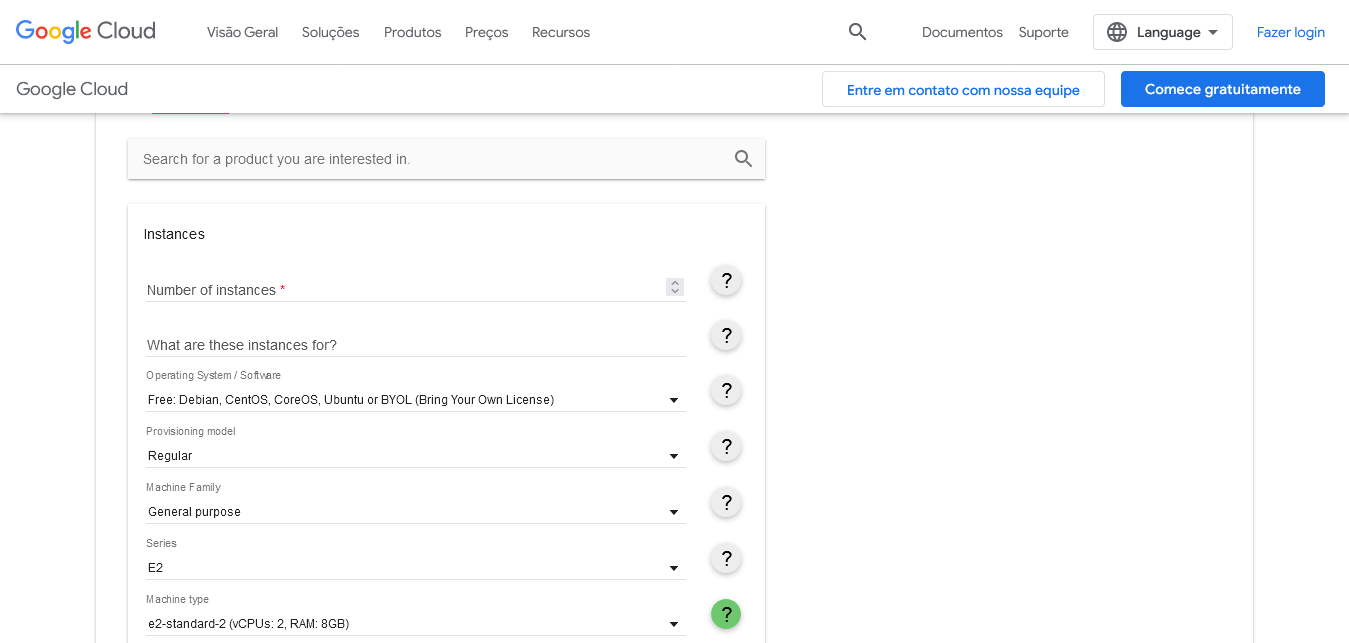Click Google Cloud text in sub-header
This screenshot has height=643, width=1349.
click(72, 89)
